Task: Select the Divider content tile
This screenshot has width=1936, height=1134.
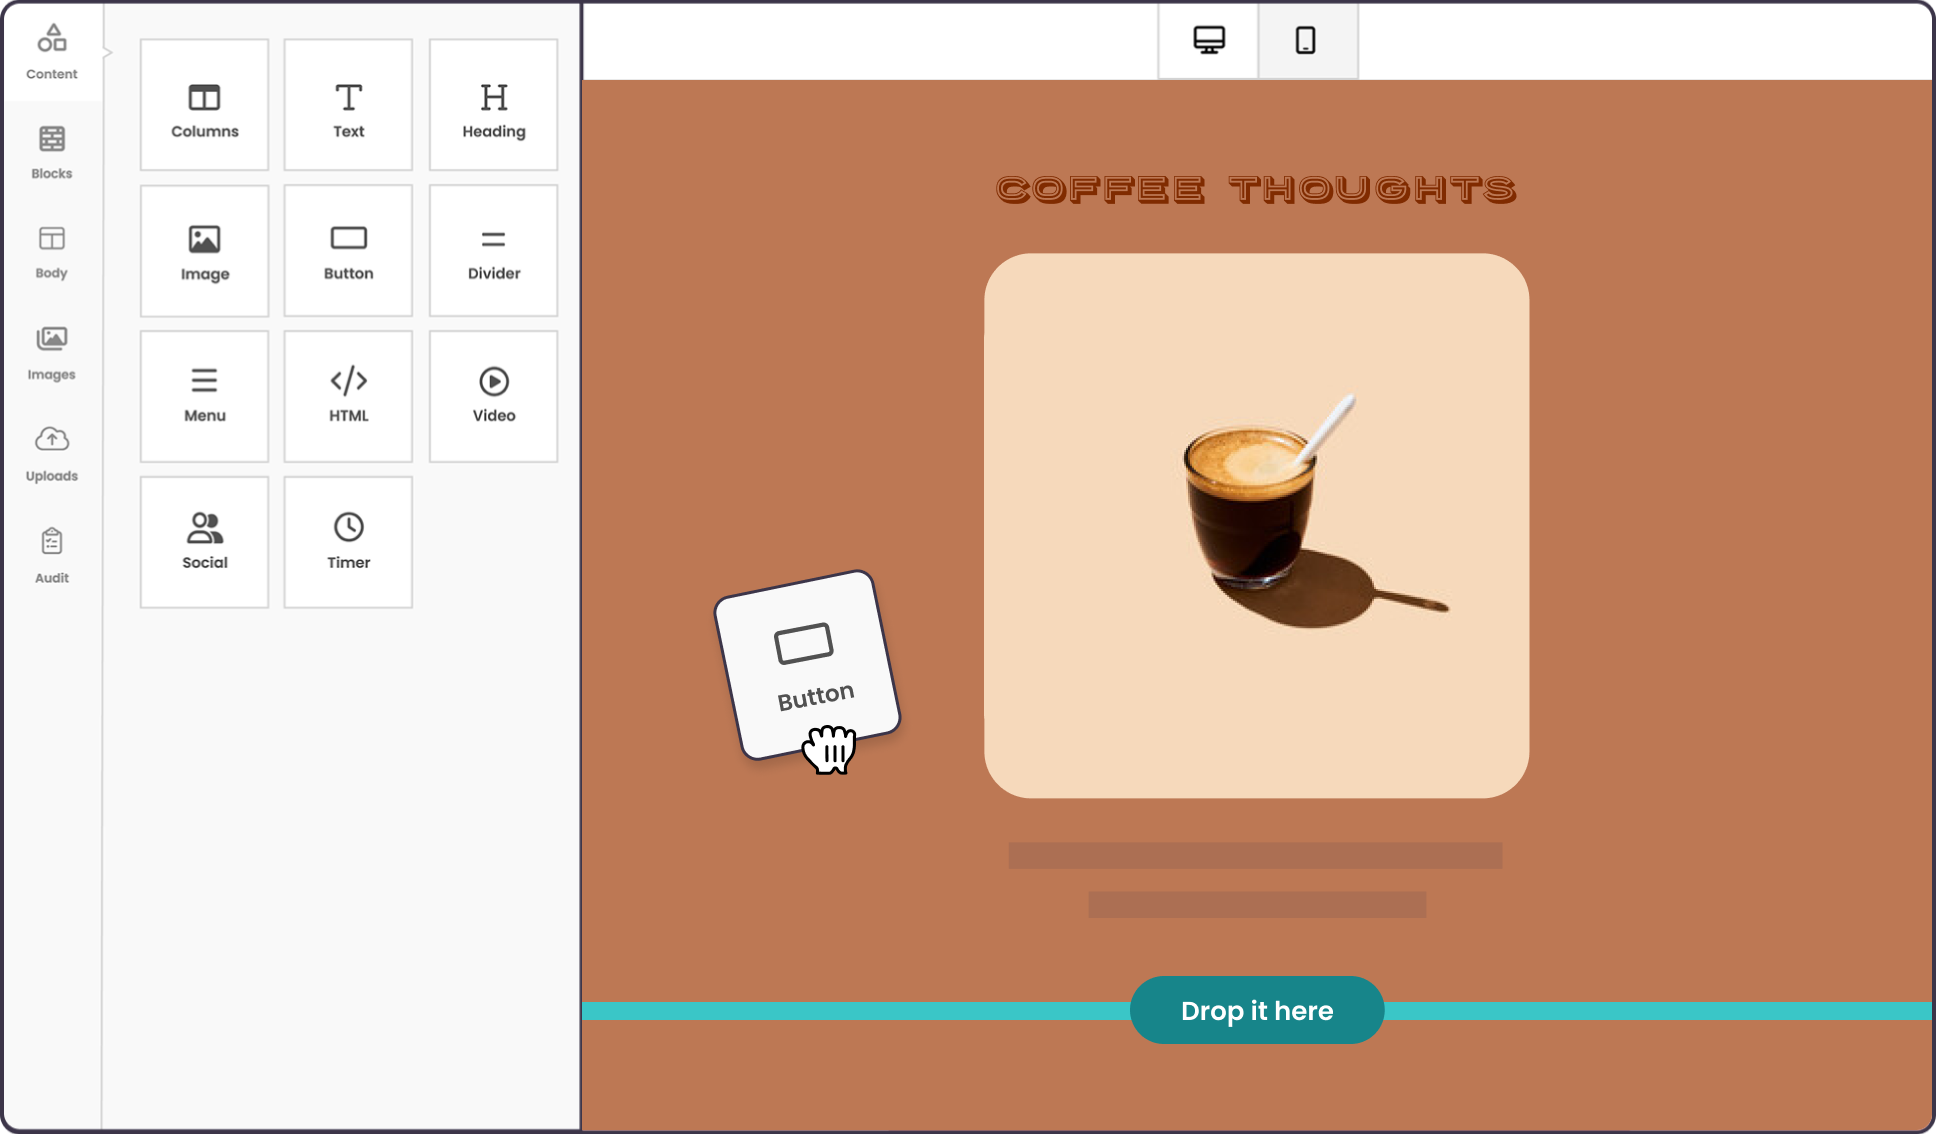Action: [494, 251]
